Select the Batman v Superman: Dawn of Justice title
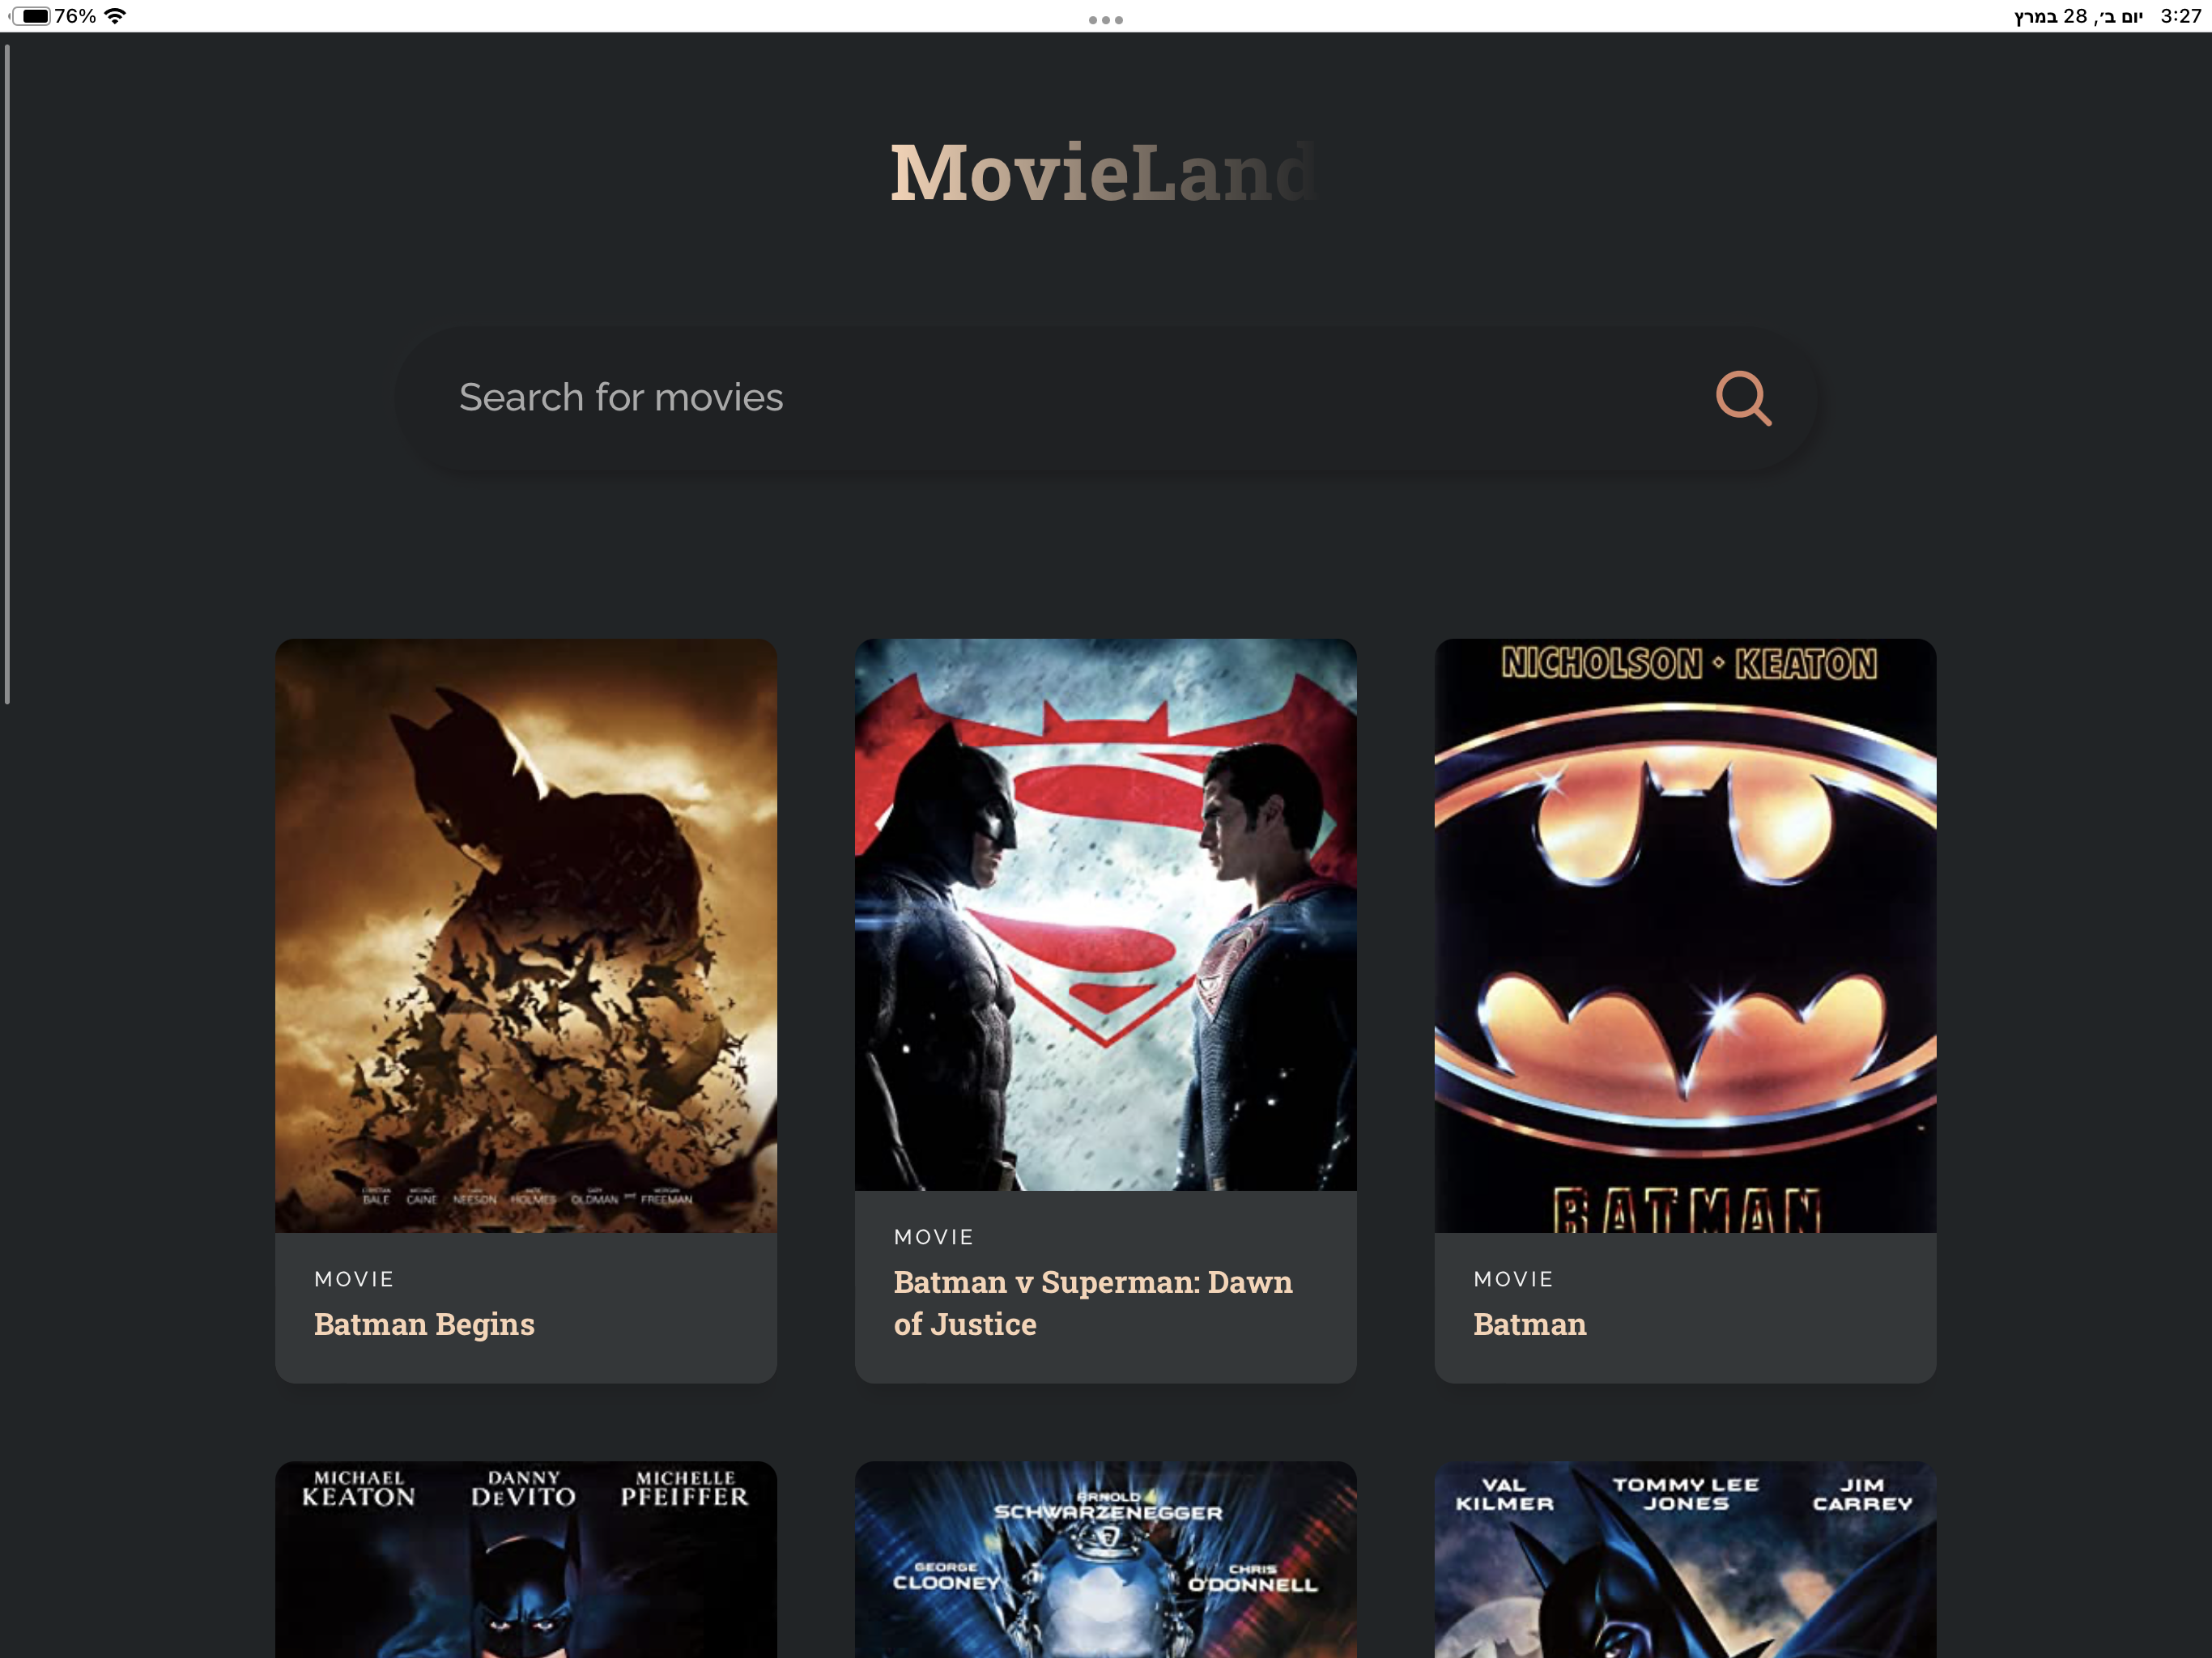2212x1658 pixels. click(1093, 1303)
